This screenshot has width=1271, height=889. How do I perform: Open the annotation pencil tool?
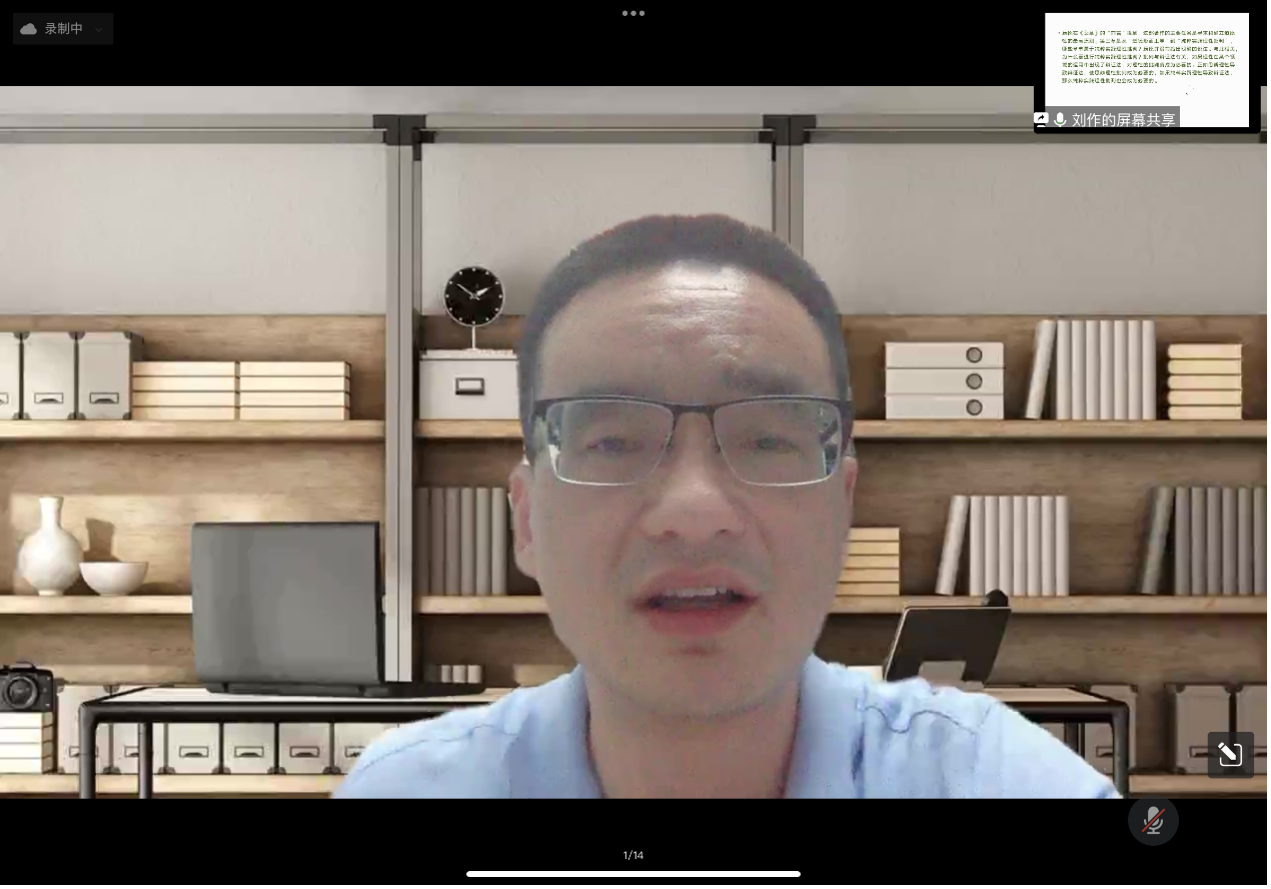tap(1230, 754)
